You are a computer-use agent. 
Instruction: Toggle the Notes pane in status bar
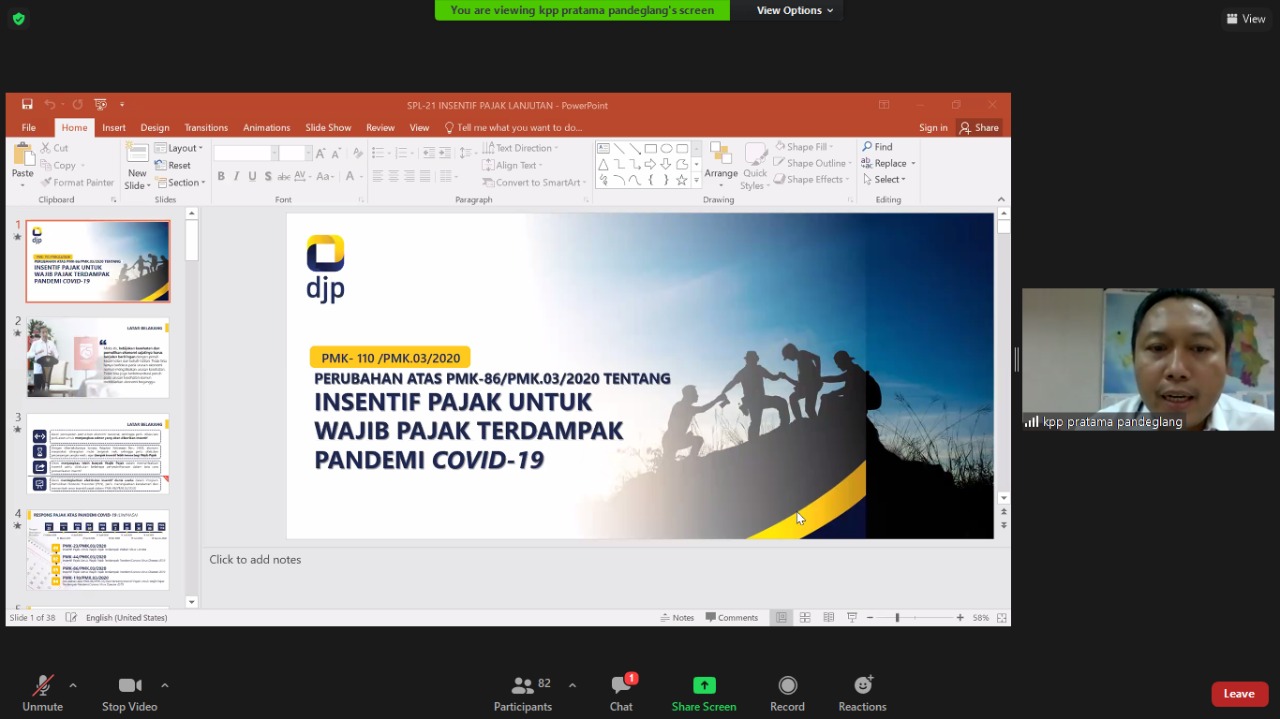pyautogui.click(x=677, y=618)
